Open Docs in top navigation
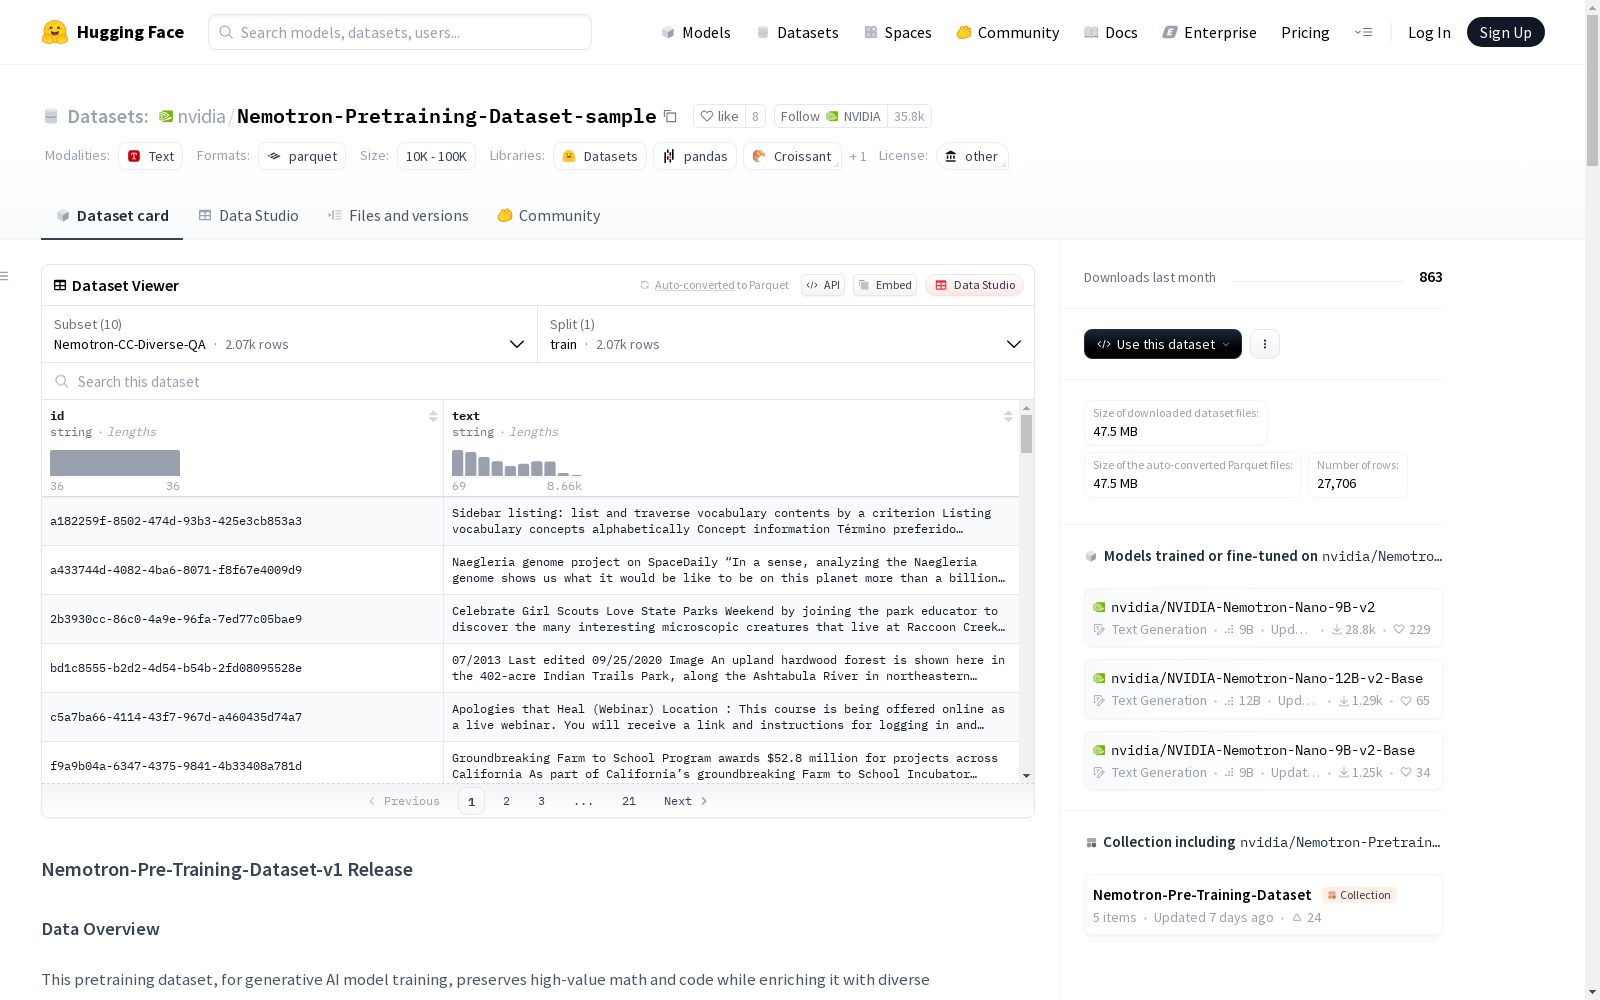Viewport: 1600px width, 1000px height. tap(1111, 32)
